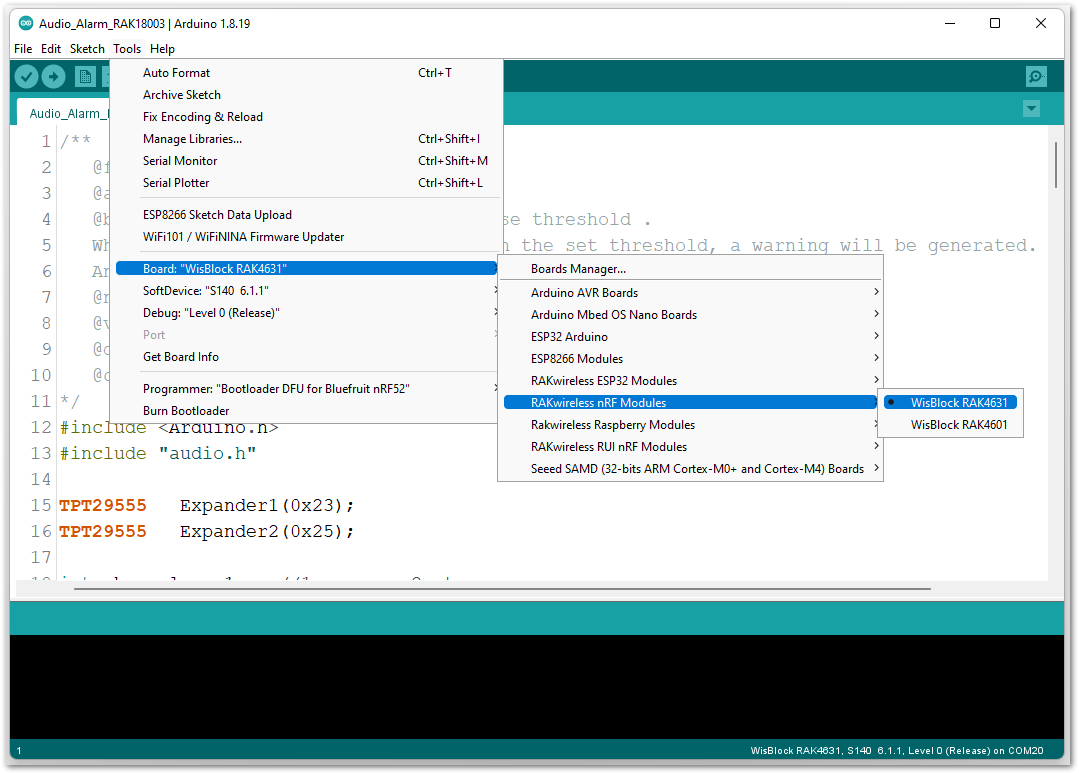
Task: Click the horizontal scrollbar below code
Action: (x=500, y=588)
